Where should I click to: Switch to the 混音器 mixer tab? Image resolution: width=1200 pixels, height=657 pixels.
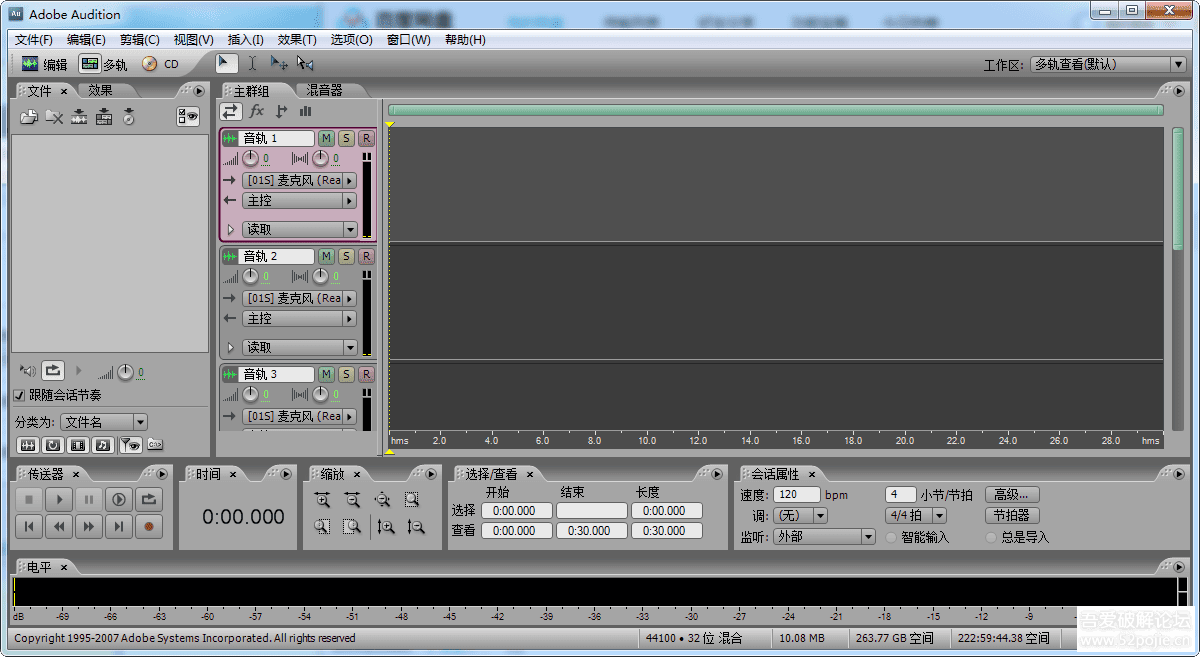coord(324,90)
